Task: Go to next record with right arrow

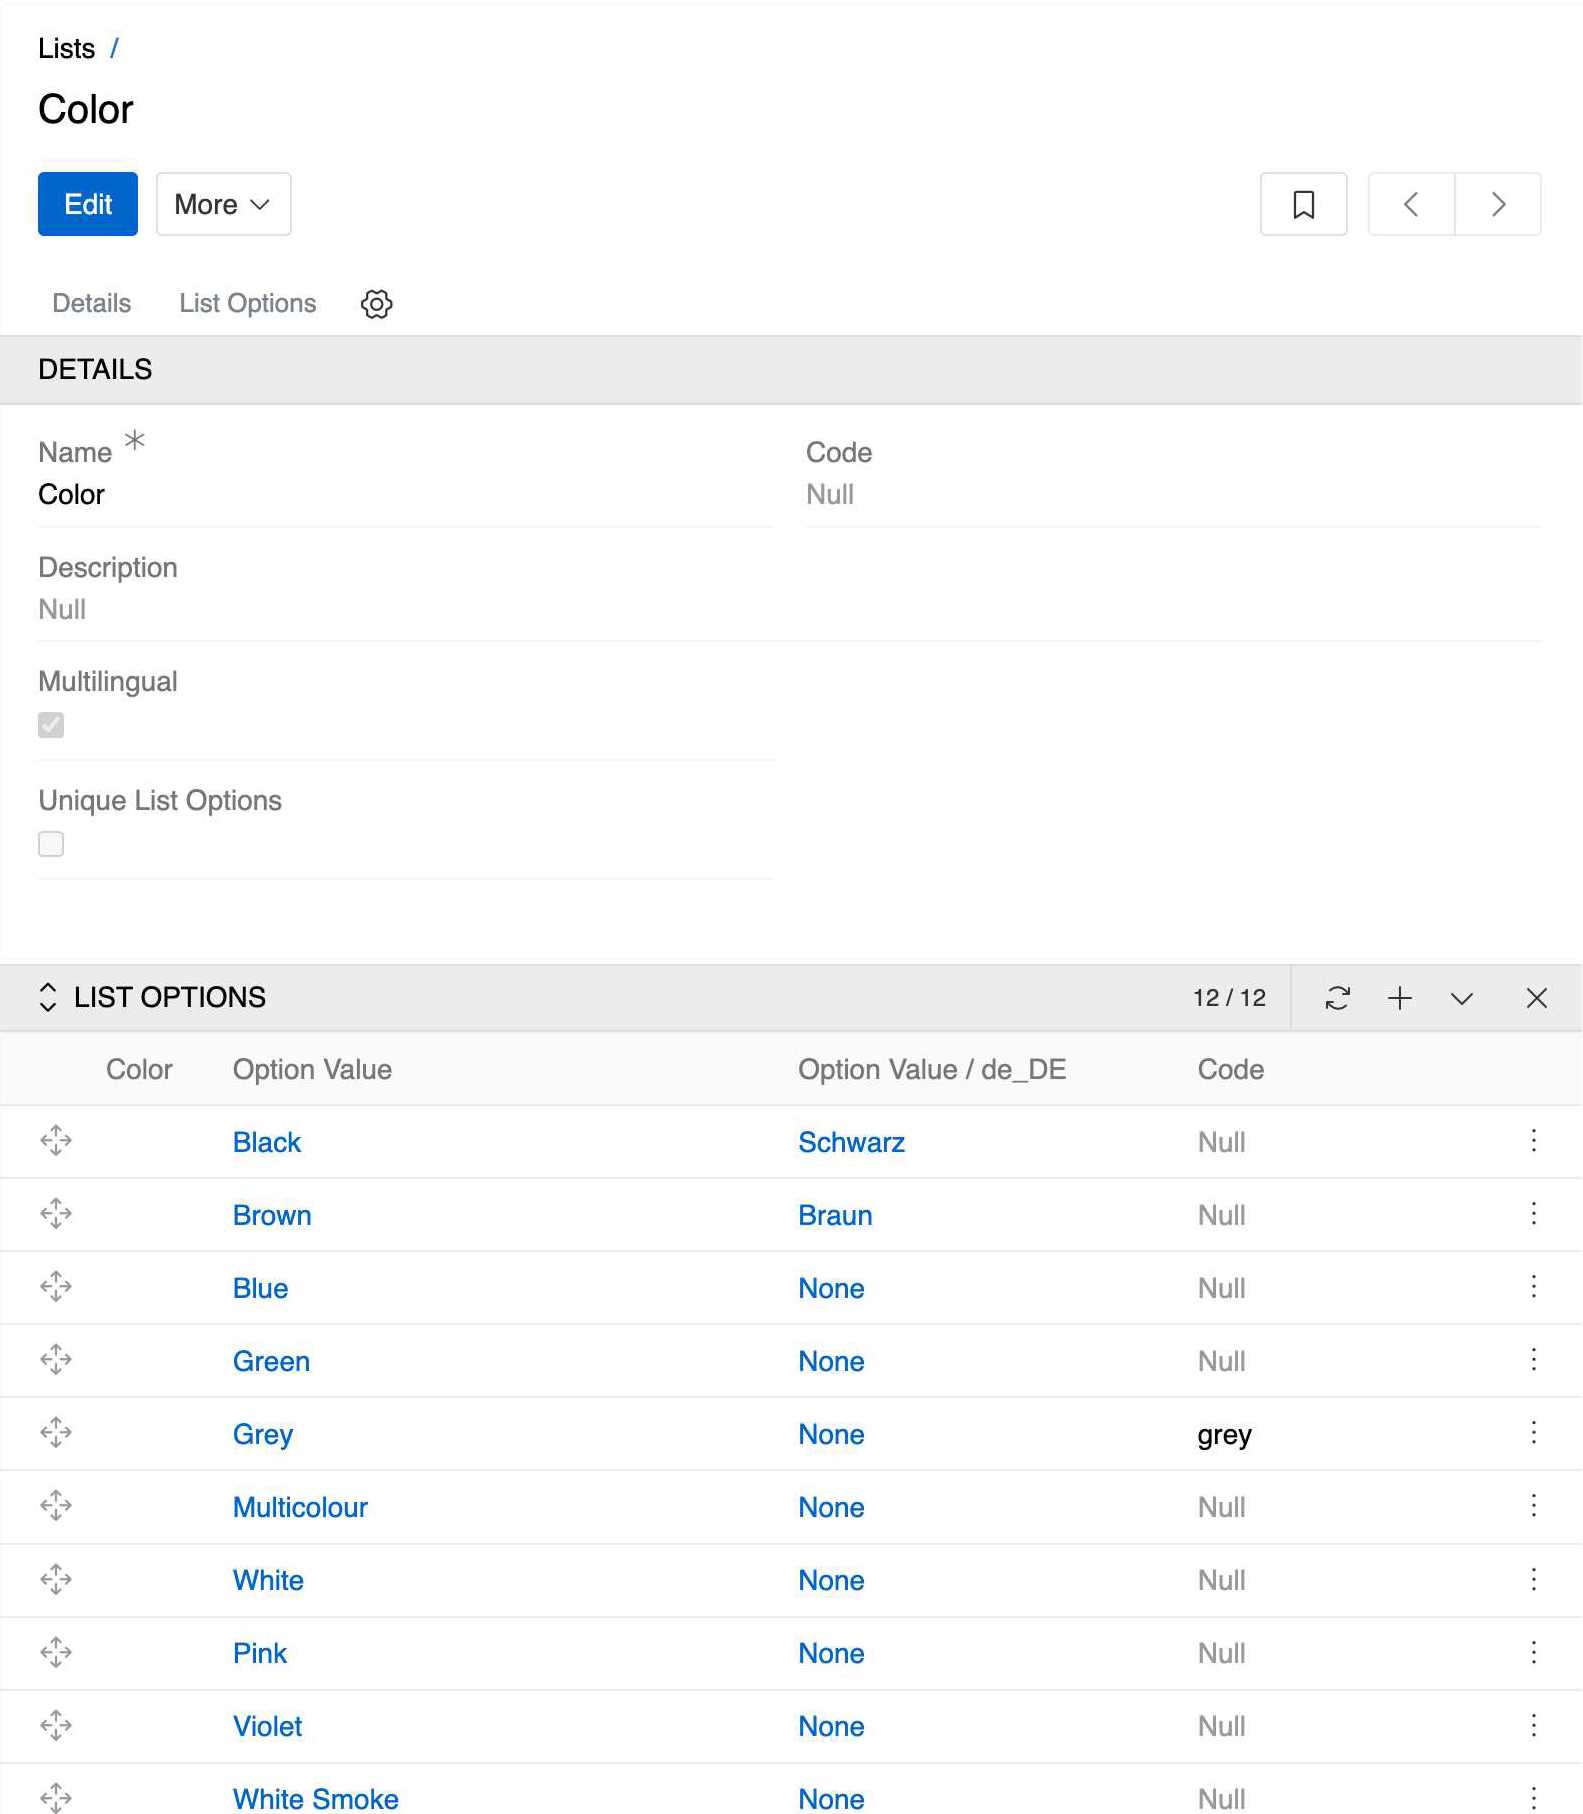Action: click(1497, 204)
